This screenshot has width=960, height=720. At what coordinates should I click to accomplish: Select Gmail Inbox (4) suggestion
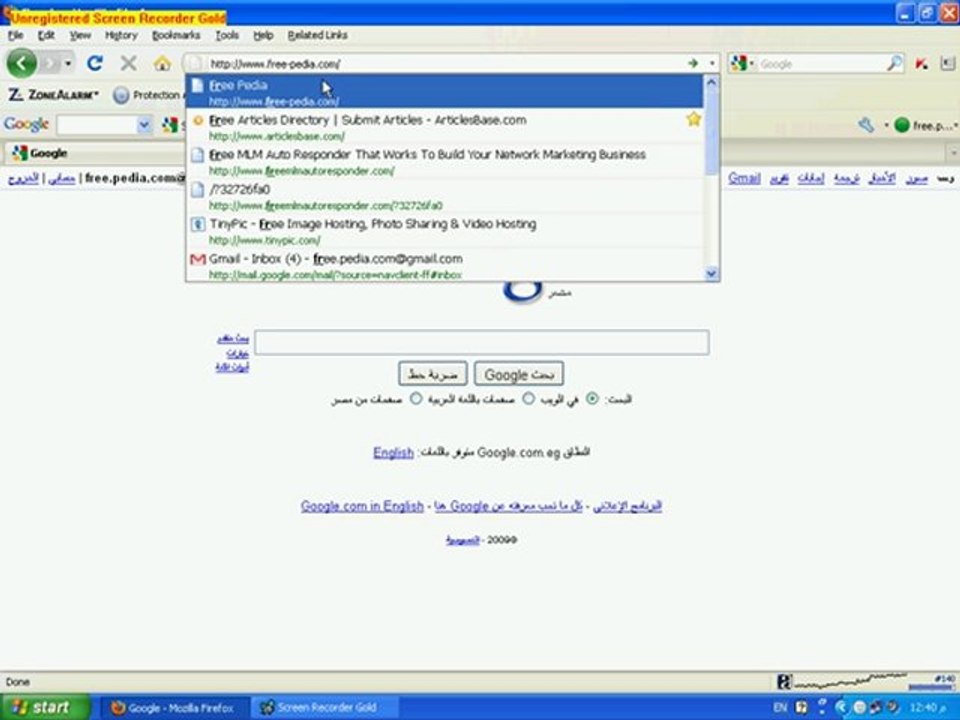[x=445, y=265]
